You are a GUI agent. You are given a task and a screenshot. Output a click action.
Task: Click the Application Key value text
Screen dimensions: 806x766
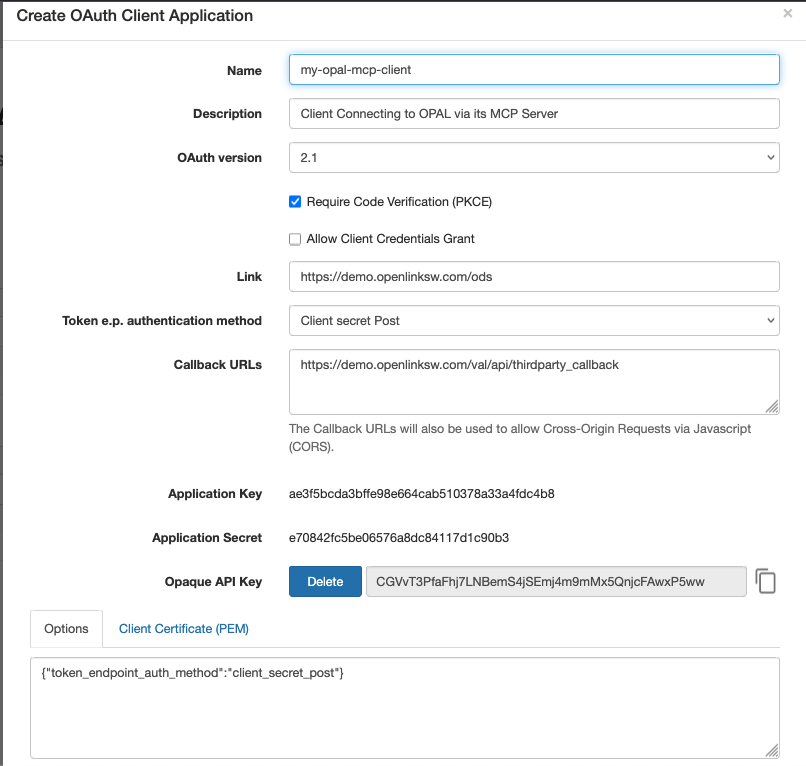pyautogui.click(x=422, y=494)
